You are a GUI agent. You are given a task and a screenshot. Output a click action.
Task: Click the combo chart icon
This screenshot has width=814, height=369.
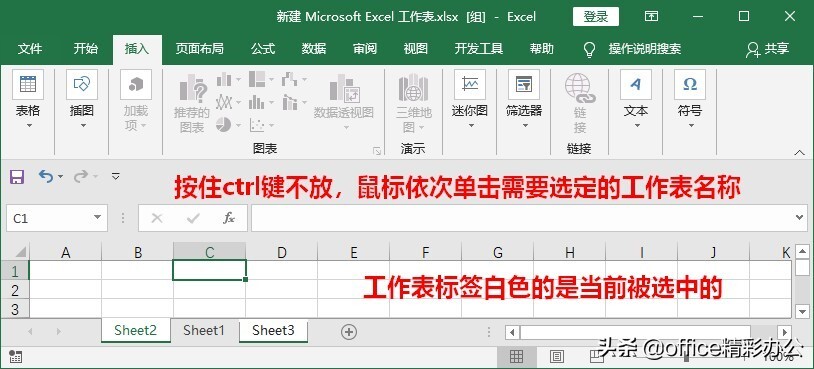click(290, 102)
